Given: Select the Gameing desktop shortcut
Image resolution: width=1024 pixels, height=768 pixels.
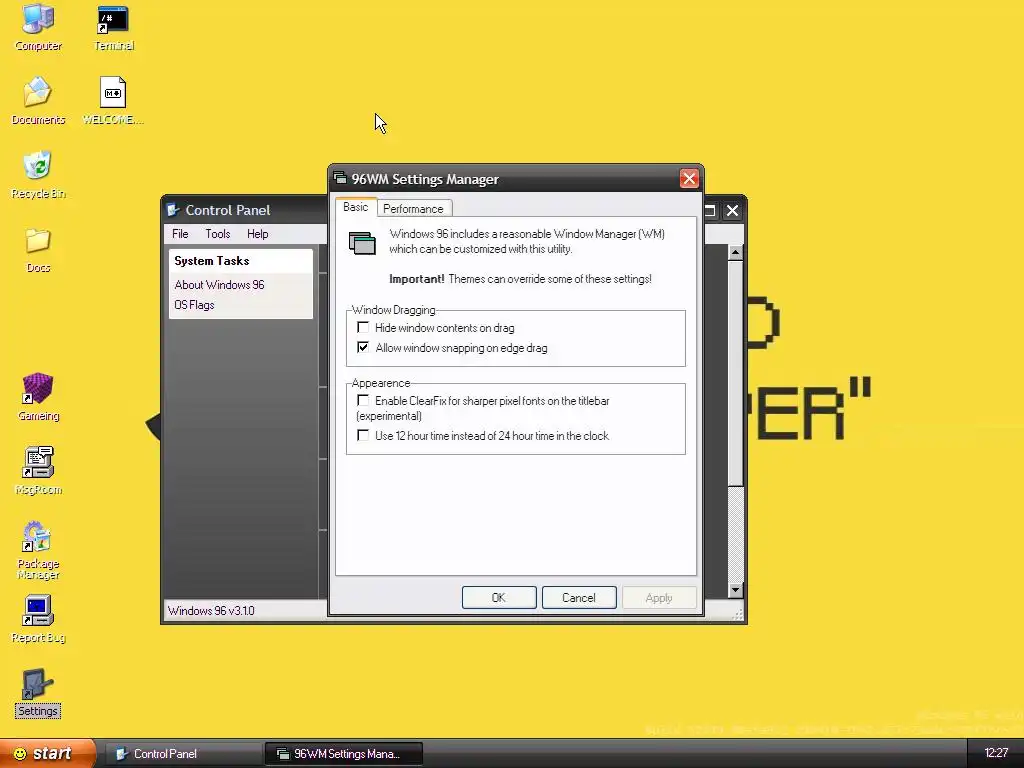Looking at the screenshot, I should point(38,397).
